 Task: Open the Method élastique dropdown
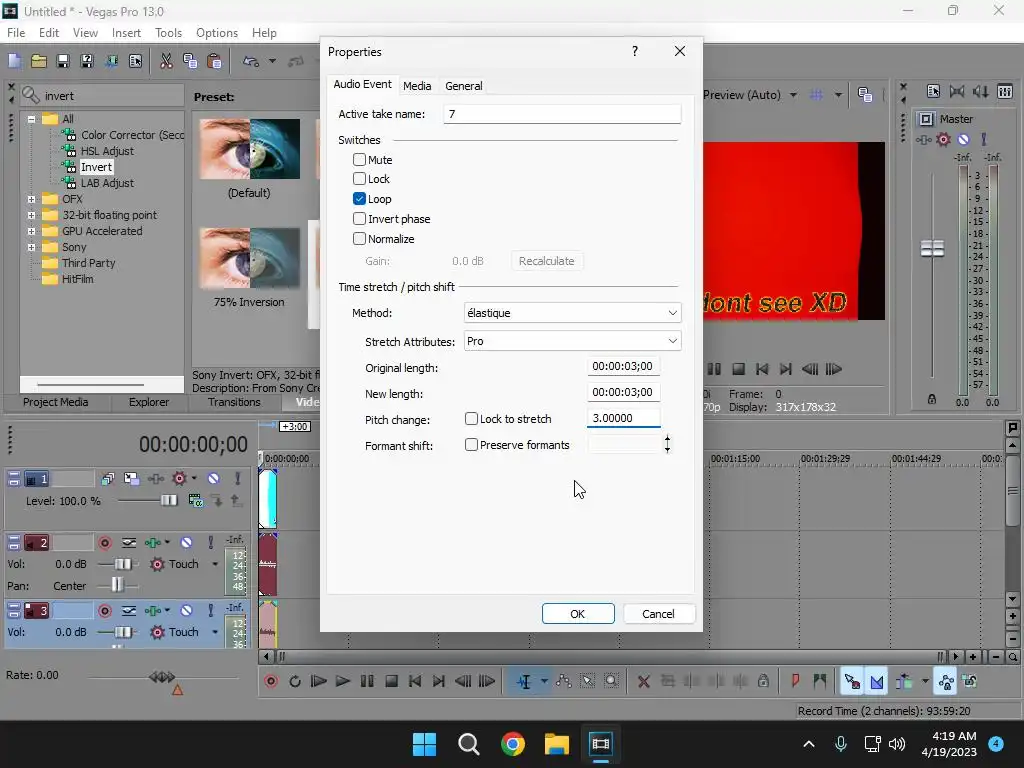572,313
